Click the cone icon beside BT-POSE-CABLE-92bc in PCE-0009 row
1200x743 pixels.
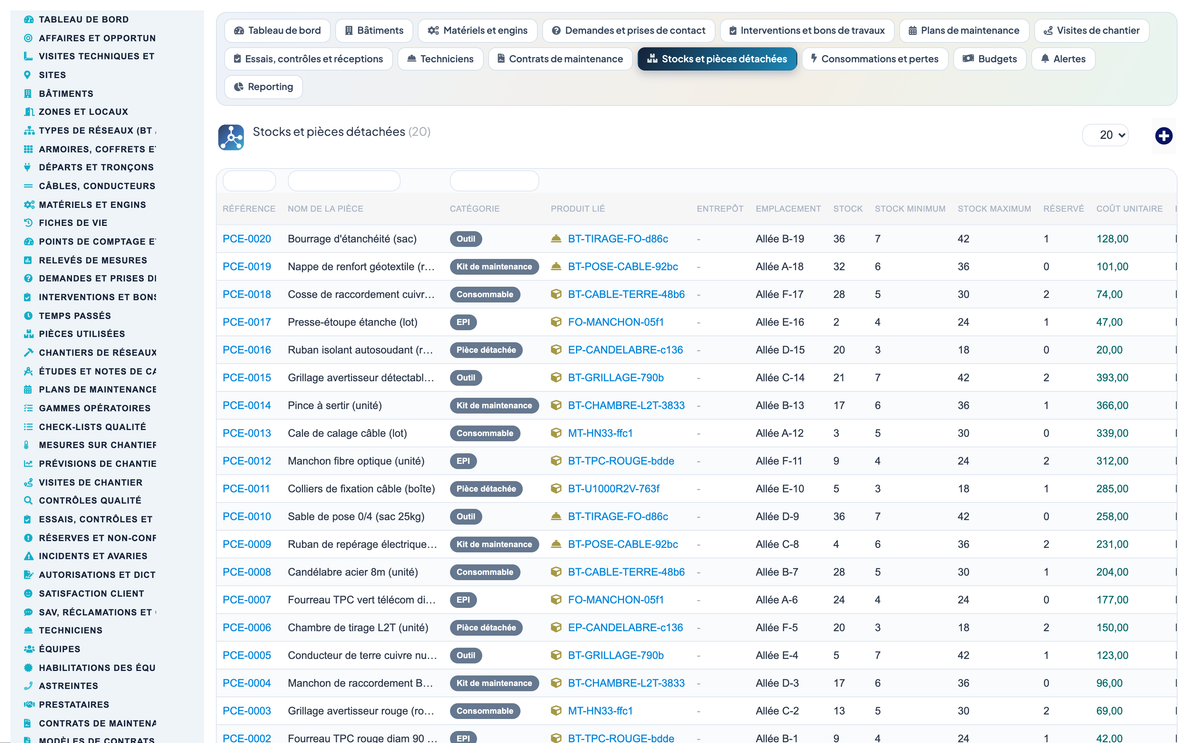(x=557, y=544)
